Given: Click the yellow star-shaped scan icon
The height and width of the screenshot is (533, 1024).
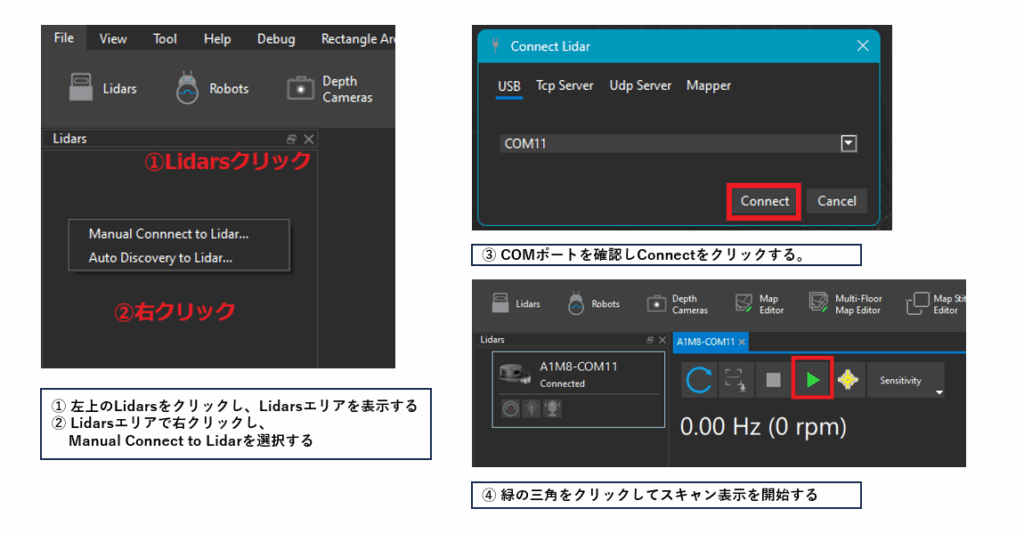Looking at the screenshot, I should pos(849,380).
